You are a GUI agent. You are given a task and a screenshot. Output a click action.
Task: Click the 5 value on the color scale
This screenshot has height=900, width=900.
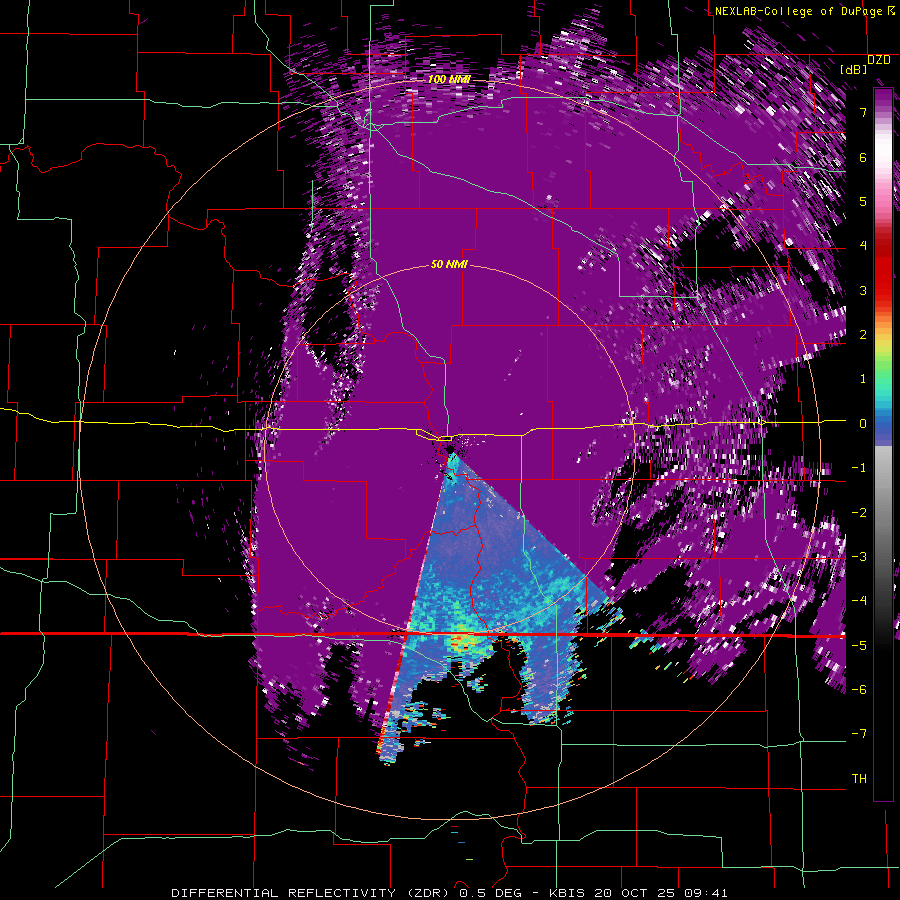coord(863,201)
